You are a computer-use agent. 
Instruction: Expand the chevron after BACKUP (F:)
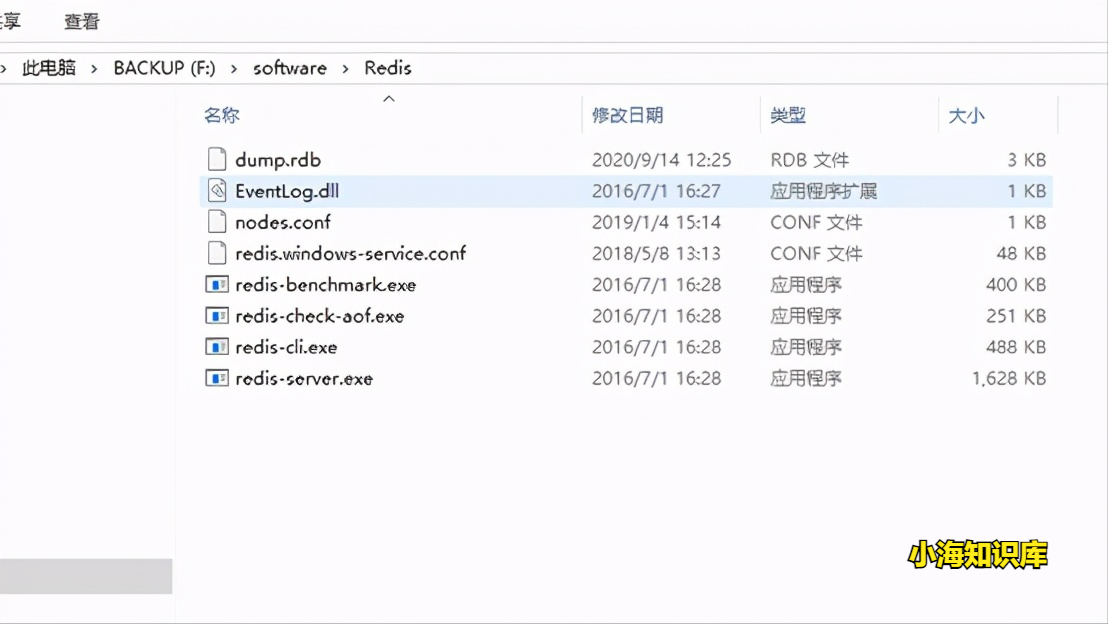click(234, 69)
